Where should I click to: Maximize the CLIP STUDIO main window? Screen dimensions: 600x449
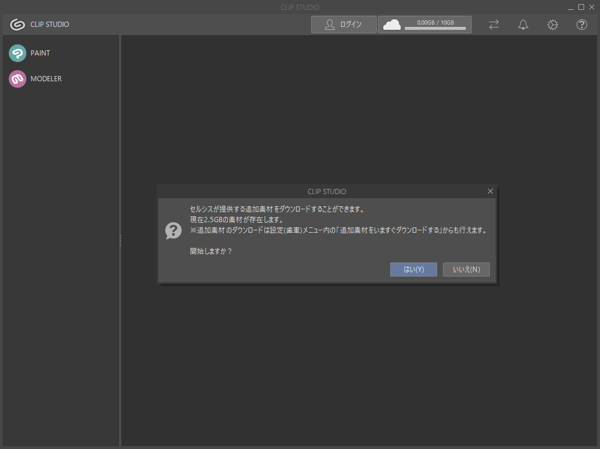581,7
